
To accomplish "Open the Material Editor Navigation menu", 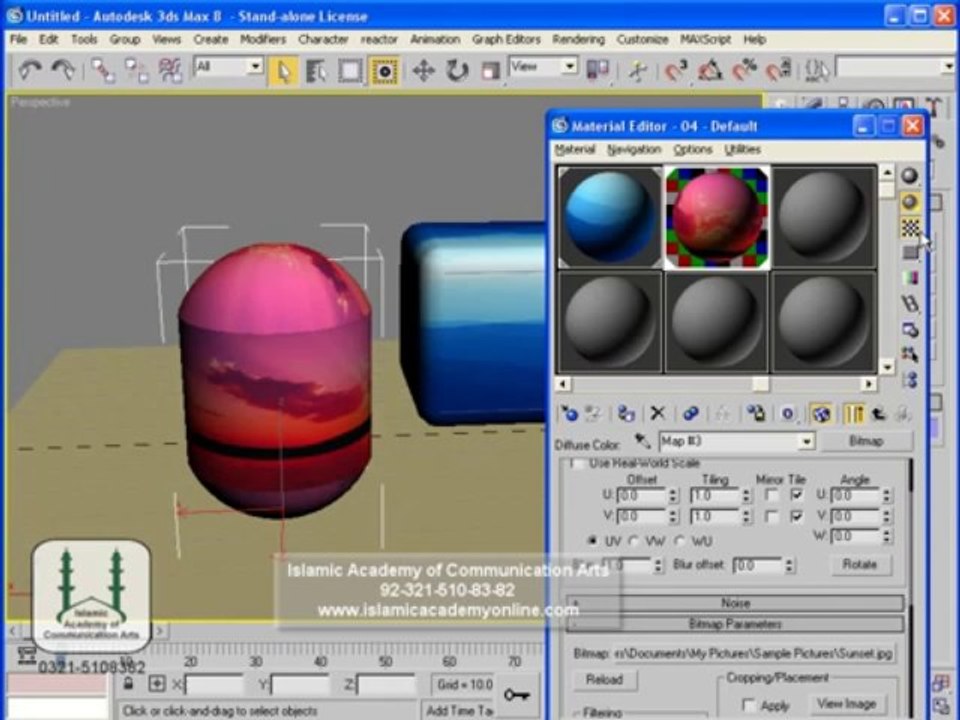I will click(x=634, y=149).
